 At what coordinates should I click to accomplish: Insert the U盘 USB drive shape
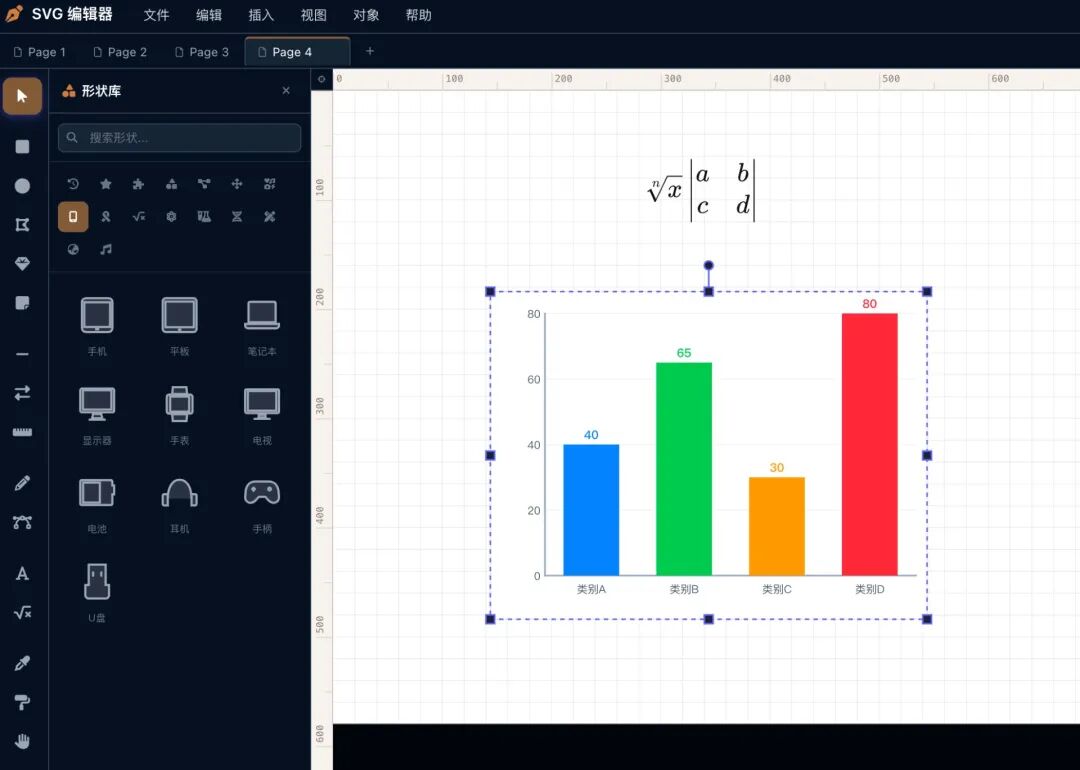pyautogui.click(x=97, y=593)
